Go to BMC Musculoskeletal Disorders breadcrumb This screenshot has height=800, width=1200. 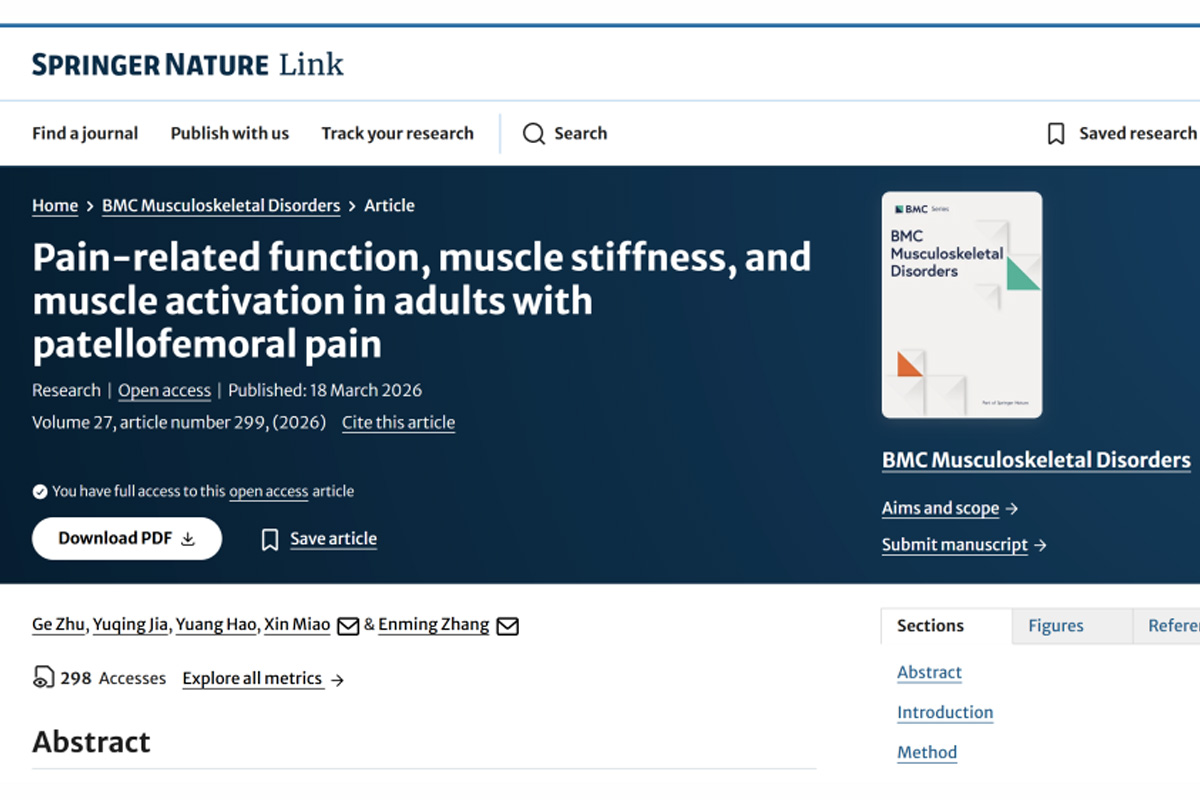point(221,205)
